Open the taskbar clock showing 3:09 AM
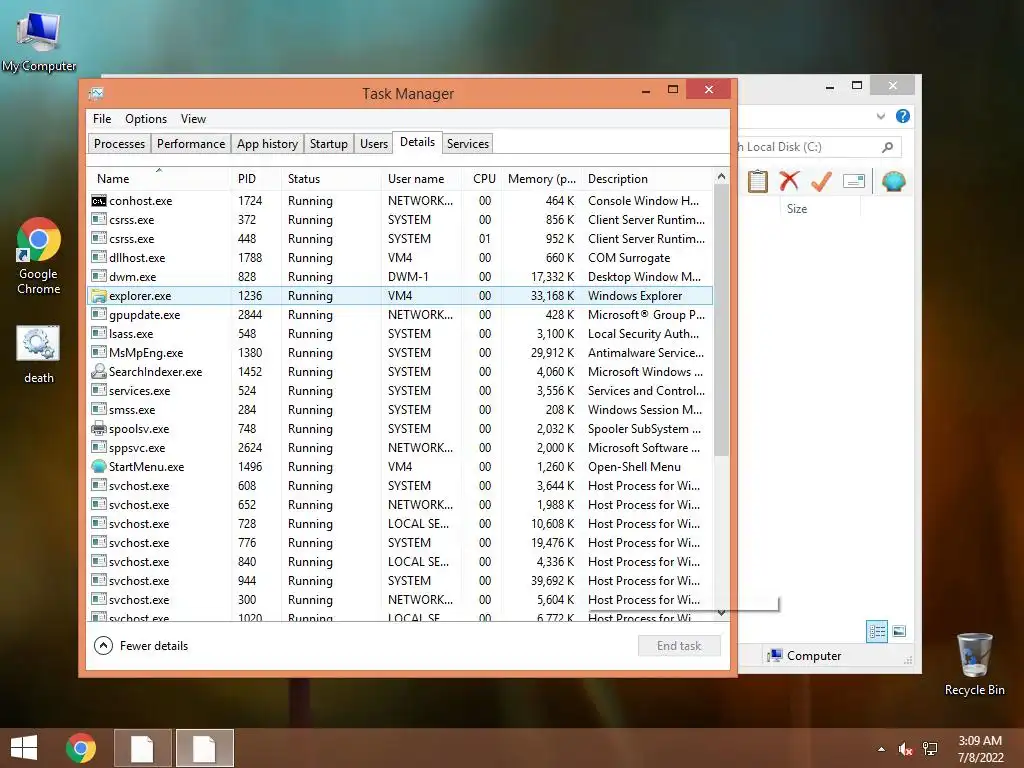Viewport: 1024px width, 768px height. pos(980,749)
